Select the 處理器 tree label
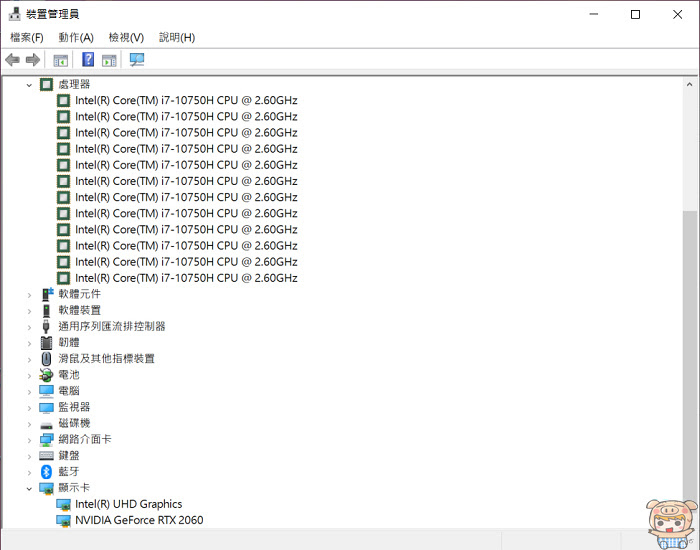 click(x=74, y=84)
